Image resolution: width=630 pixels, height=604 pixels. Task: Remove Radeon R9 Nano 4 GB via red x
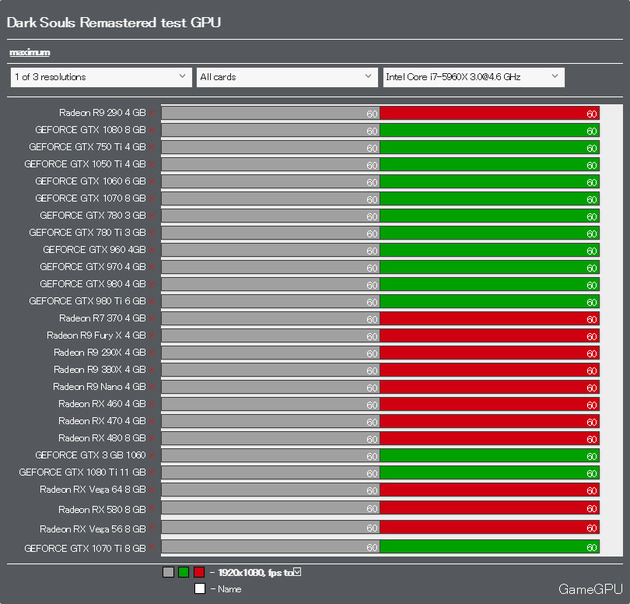coord(152,387)
